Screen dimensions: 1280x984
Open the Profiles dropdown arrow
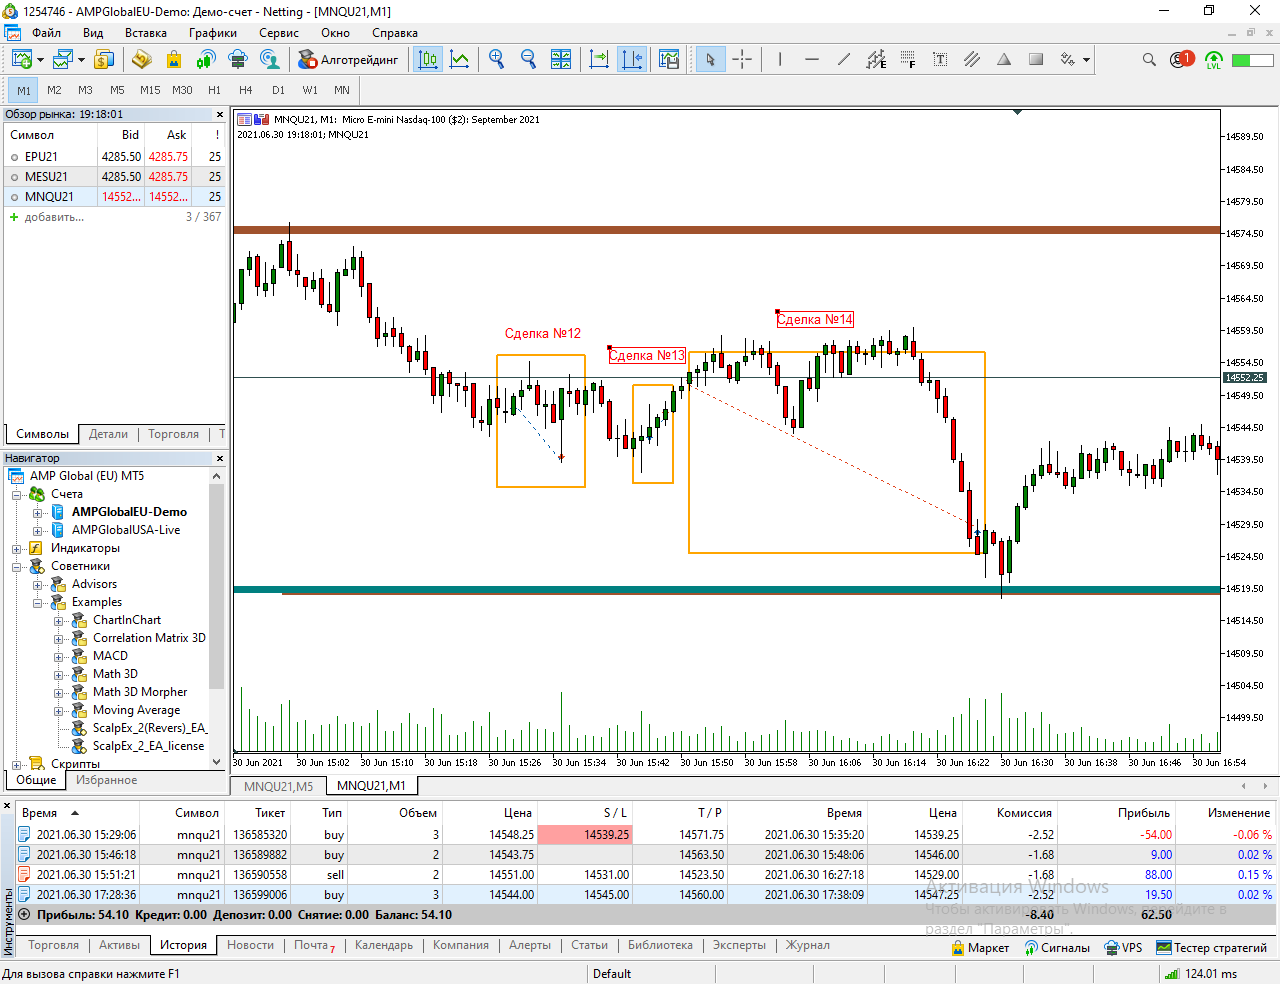tap(82, 60)
